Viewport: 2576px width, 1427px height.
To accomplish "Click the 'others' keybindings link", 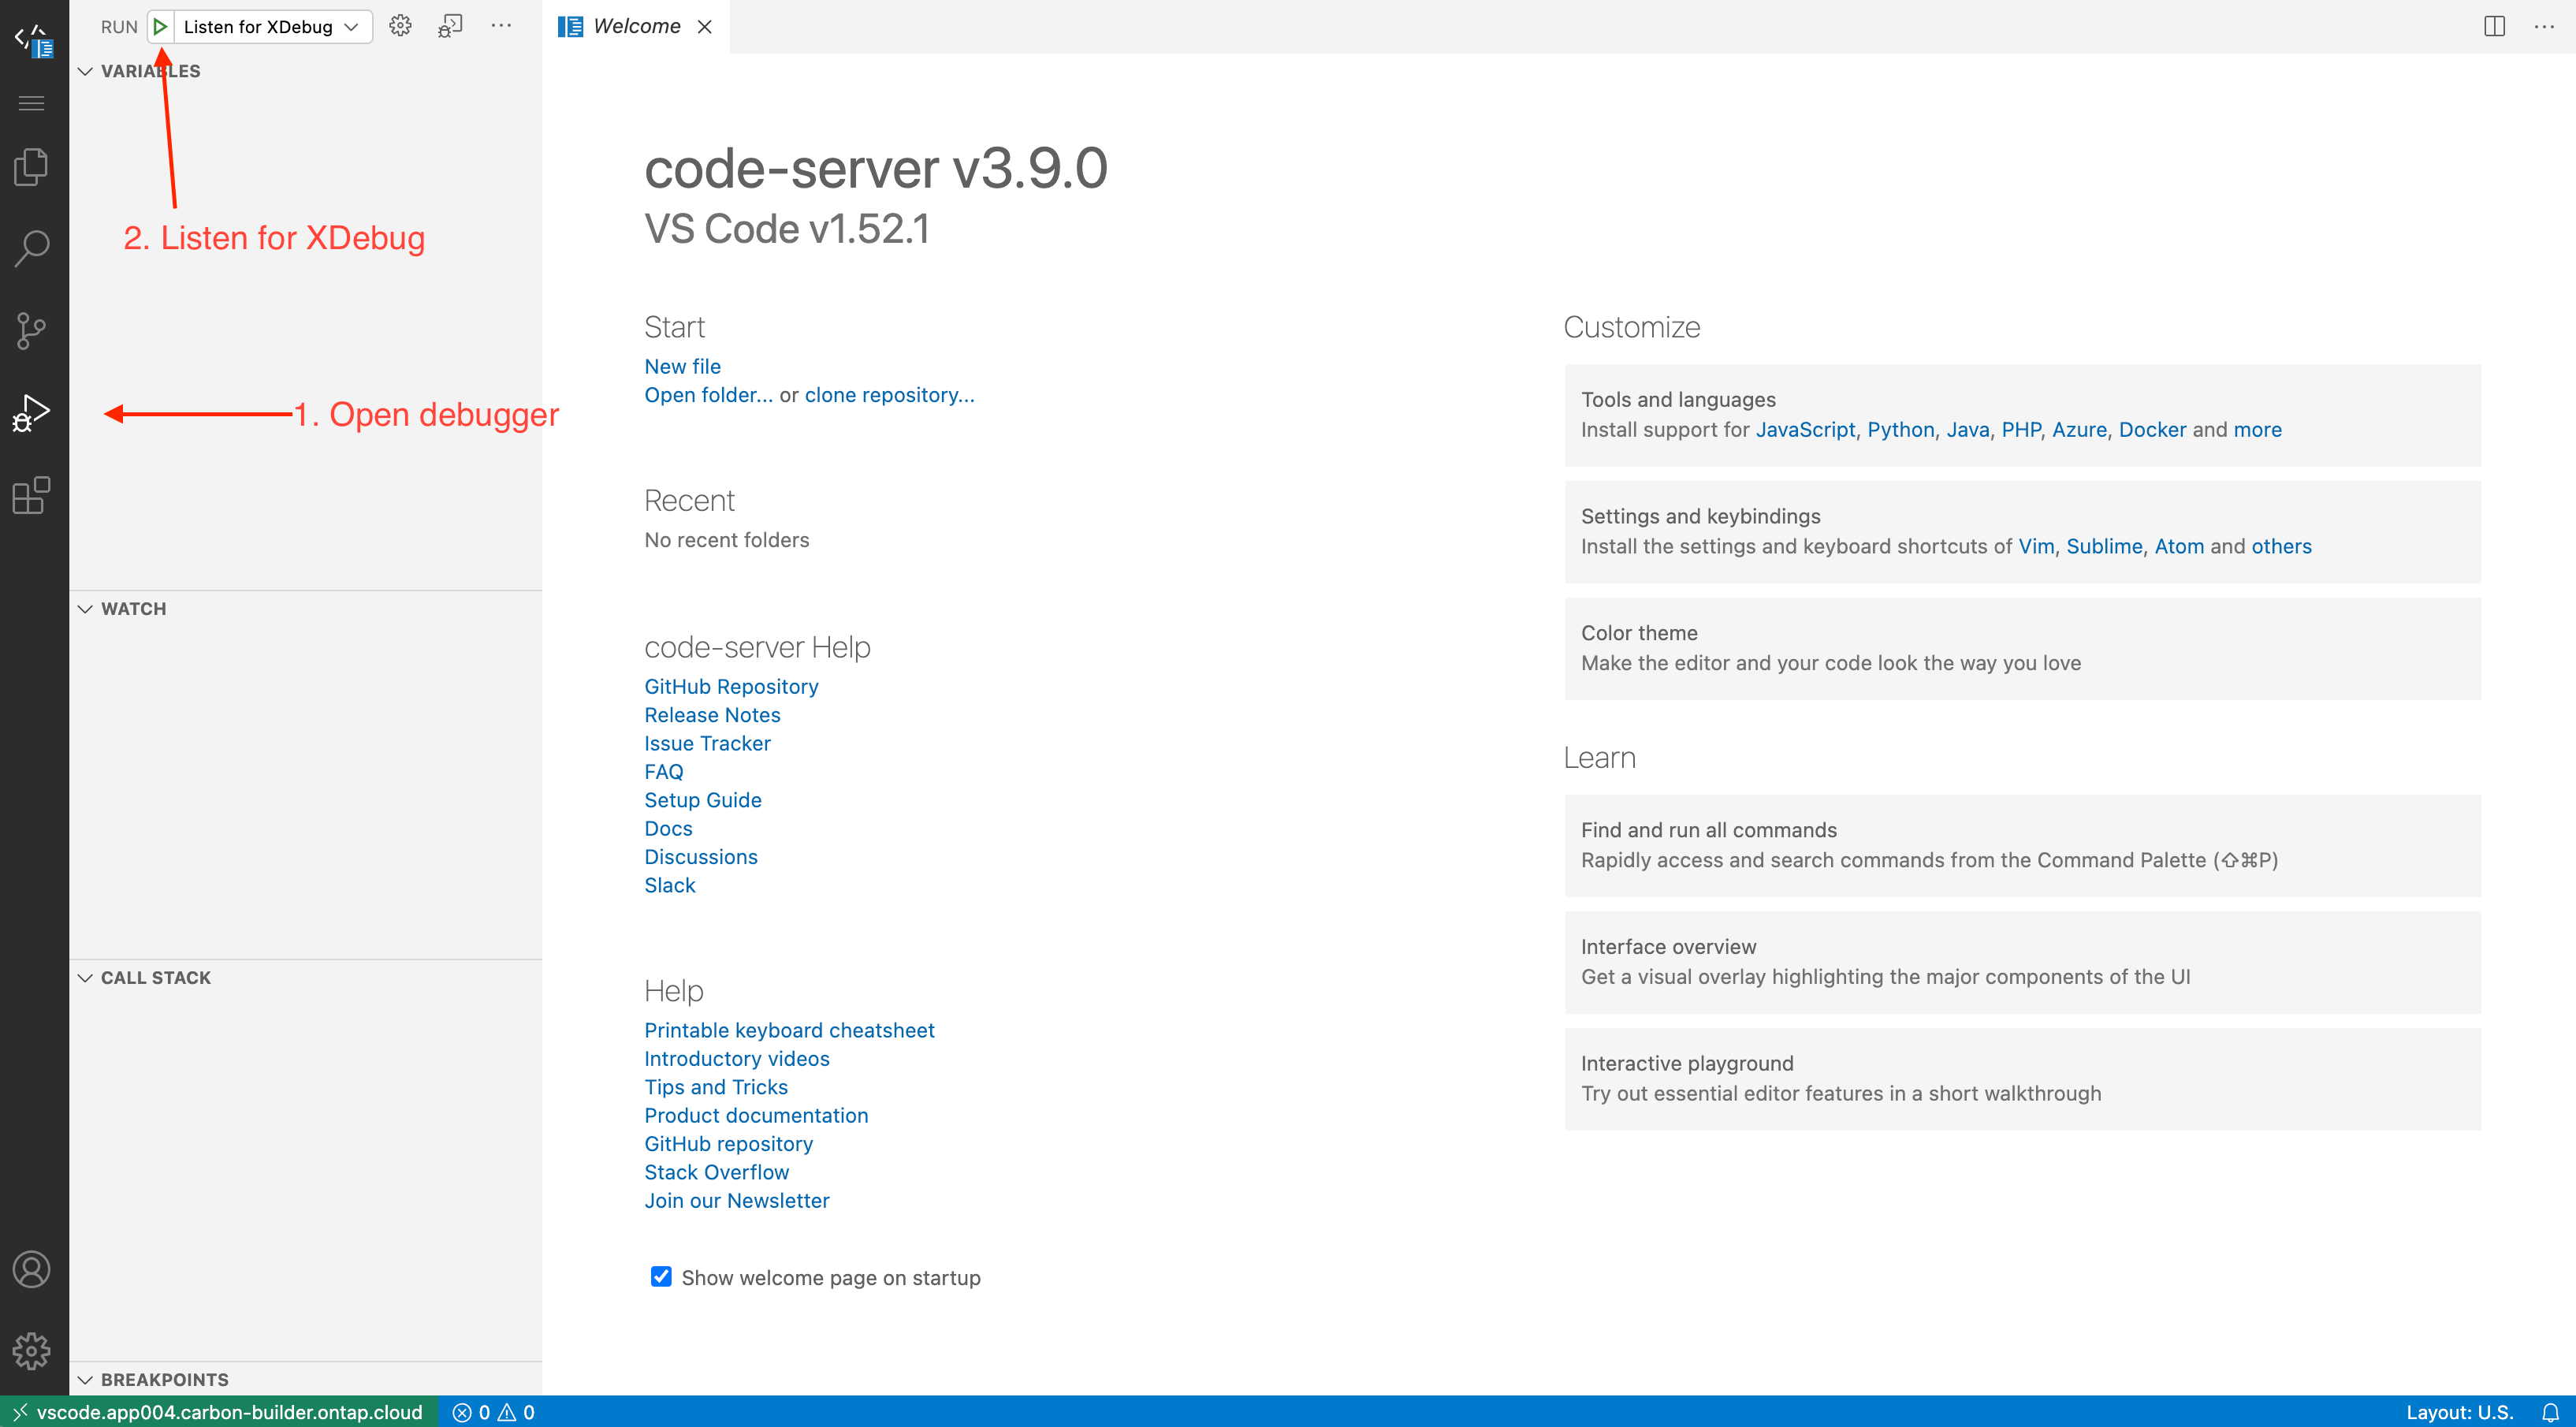I will 2281,547.
